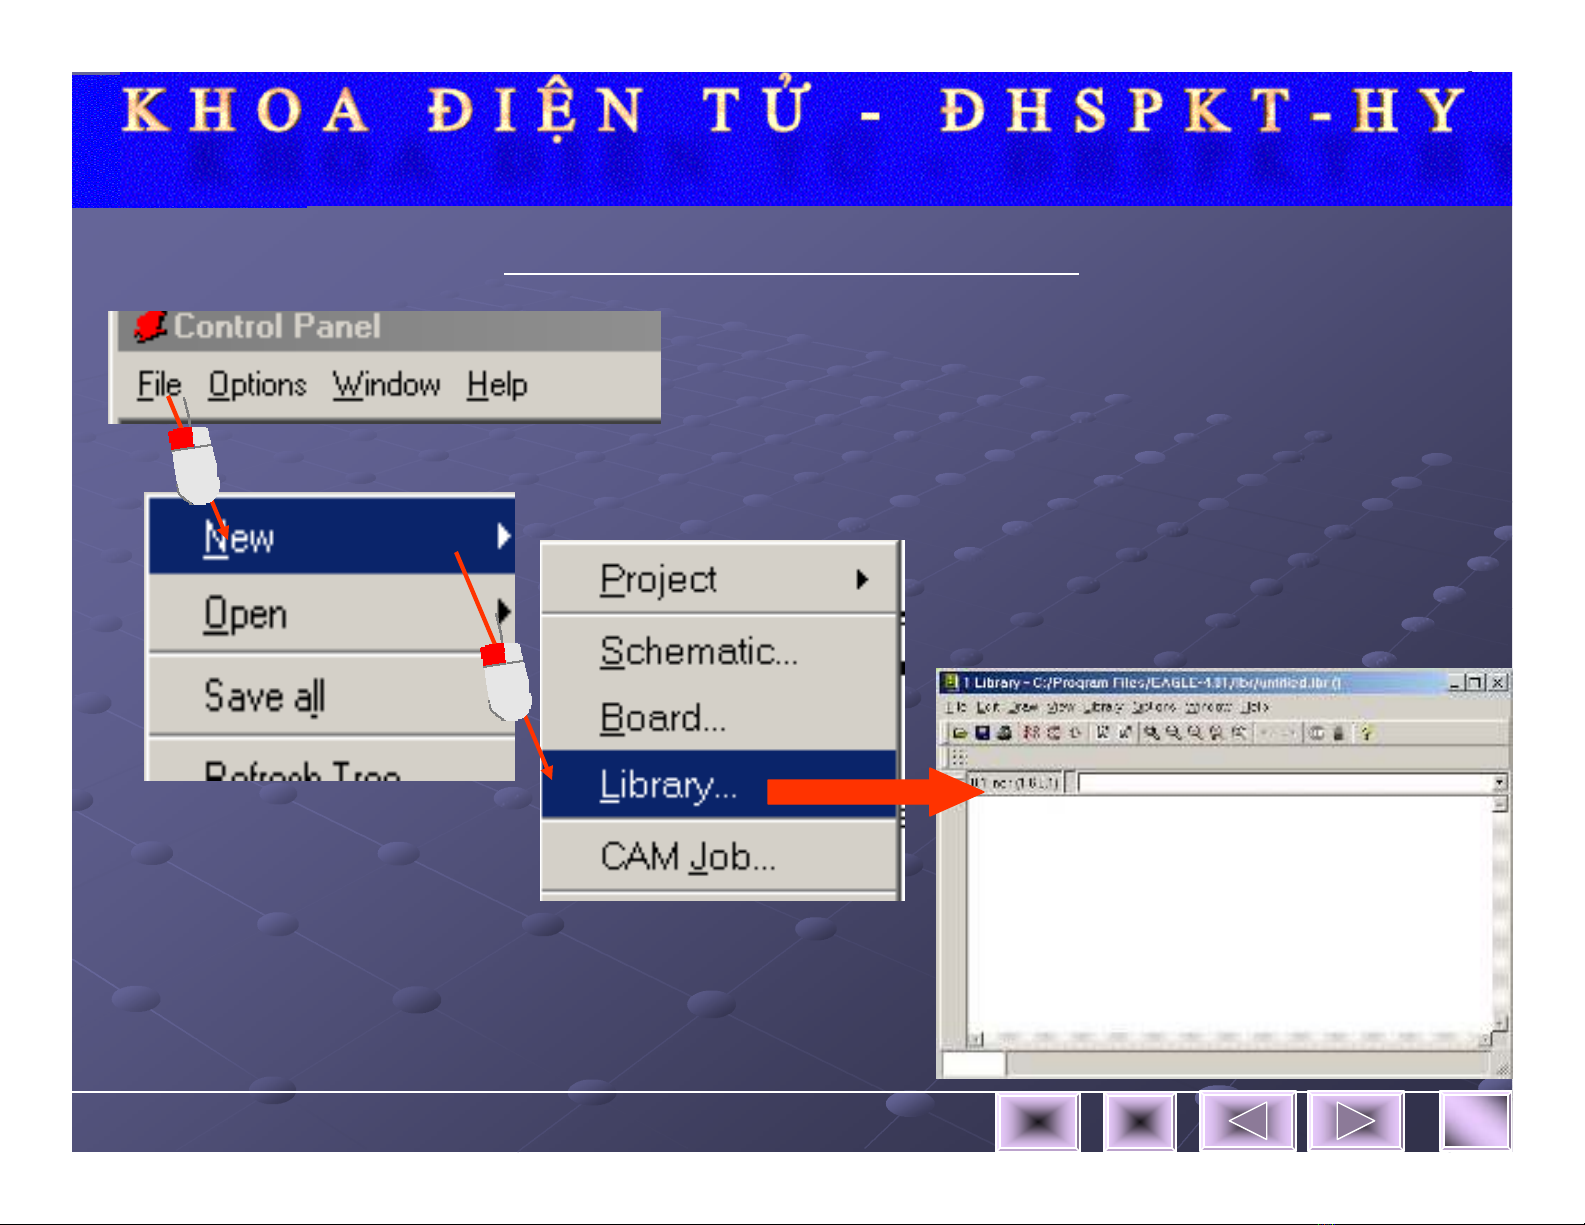The image size is (1585, 1225).
Task: Click the Open folder icon in Library toolbar
Action: tap(960, 733)
